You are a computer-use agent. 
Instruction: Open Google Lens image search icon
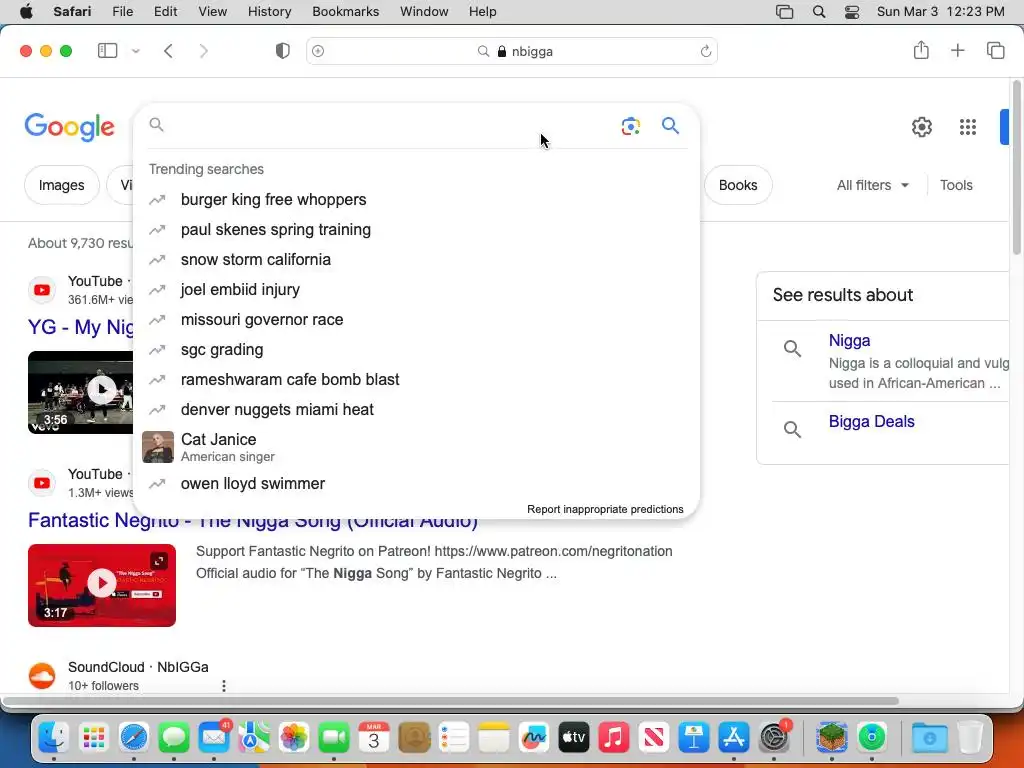[630, 126]
